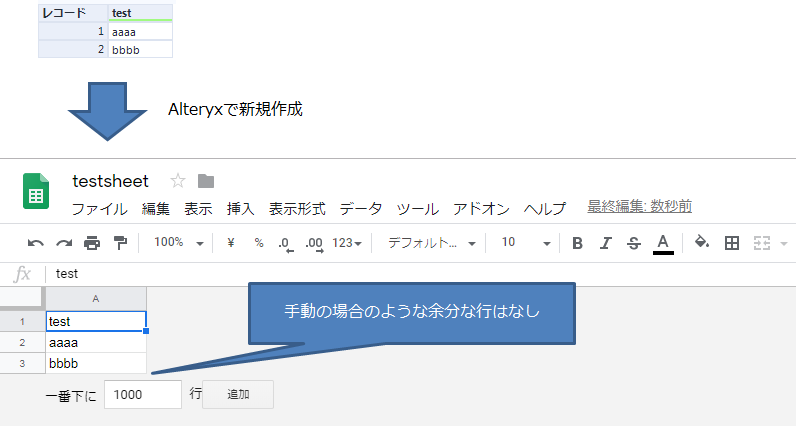Redo the last action
This screenshot has height=426, width=796.
click(63, 243)
